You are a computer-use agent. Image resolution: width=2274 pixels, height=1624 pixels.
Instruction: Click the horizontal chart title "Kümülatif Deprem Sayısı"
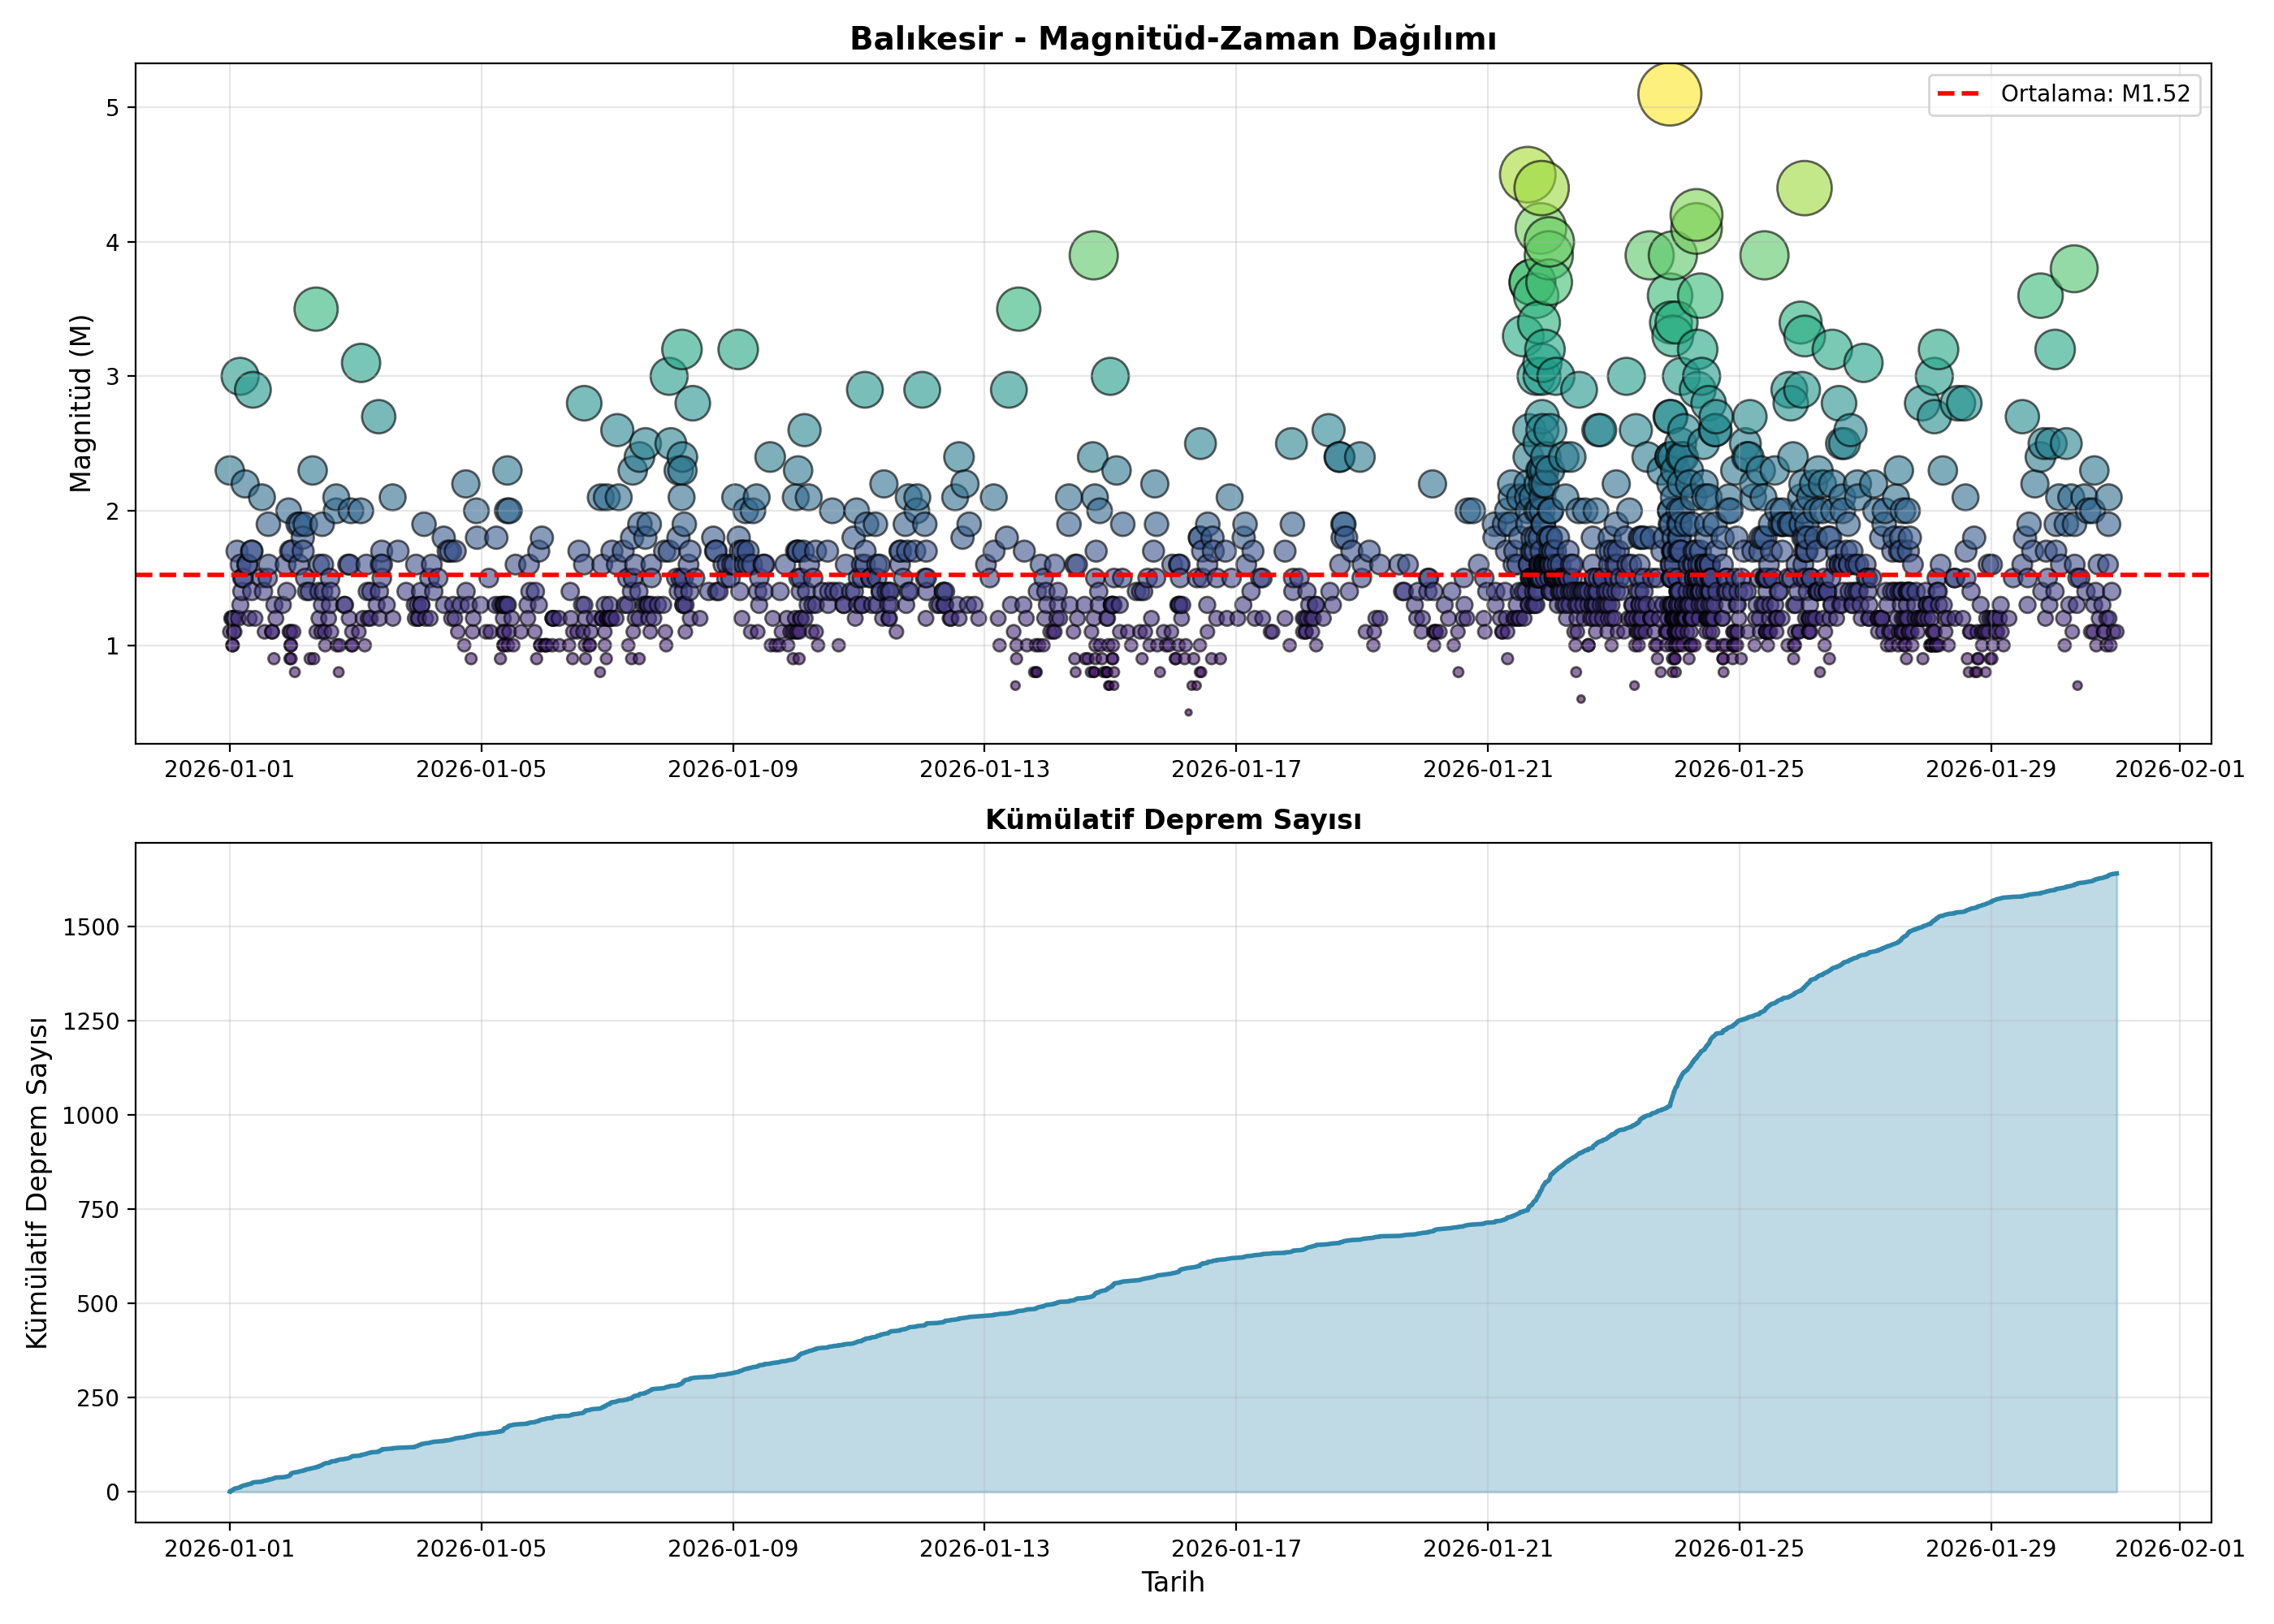click(x=1173, y=820)
